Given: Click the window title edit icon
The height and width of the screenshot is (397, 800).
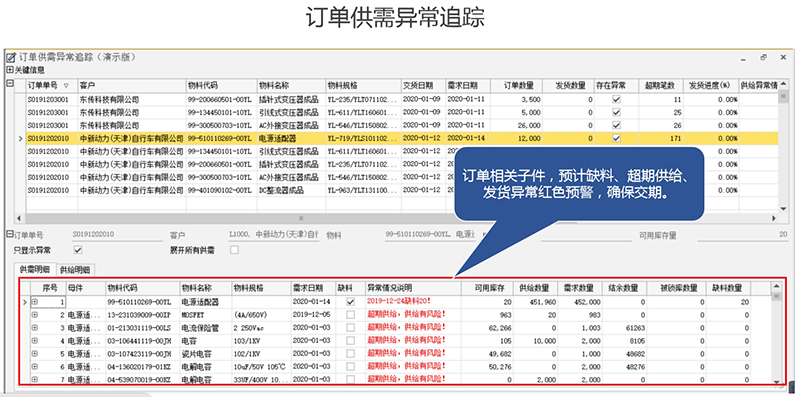Looking at the screenshot, I should pos(11,58).
